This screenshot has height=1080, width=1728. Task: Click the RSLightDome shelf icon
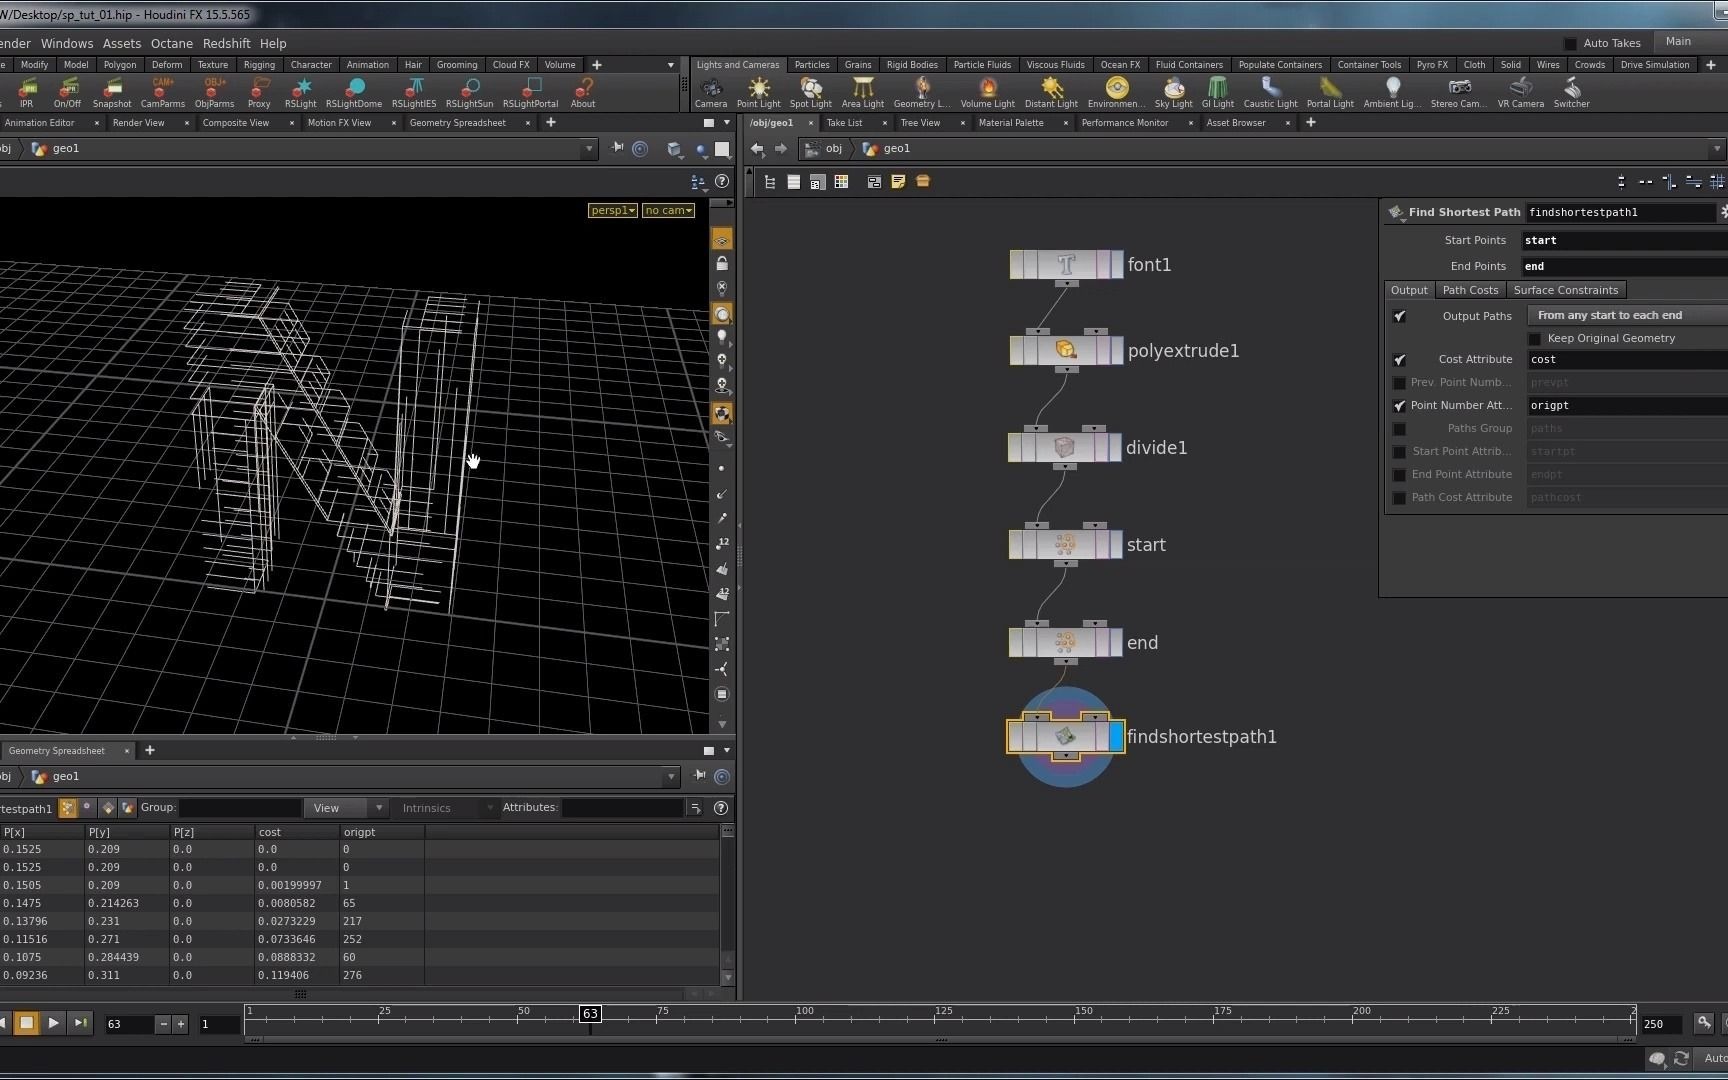pyautogui.click(x=353, y=92)
